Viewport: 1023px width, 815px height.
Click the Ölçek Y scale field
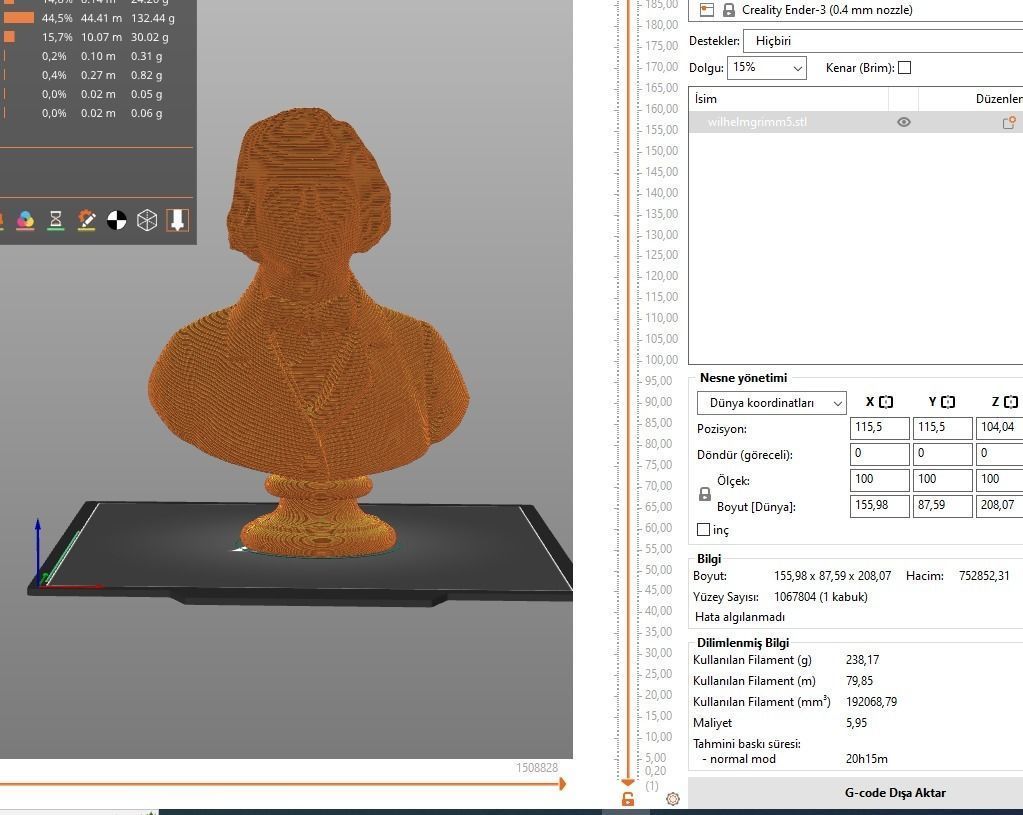click(x=942, y=480)
